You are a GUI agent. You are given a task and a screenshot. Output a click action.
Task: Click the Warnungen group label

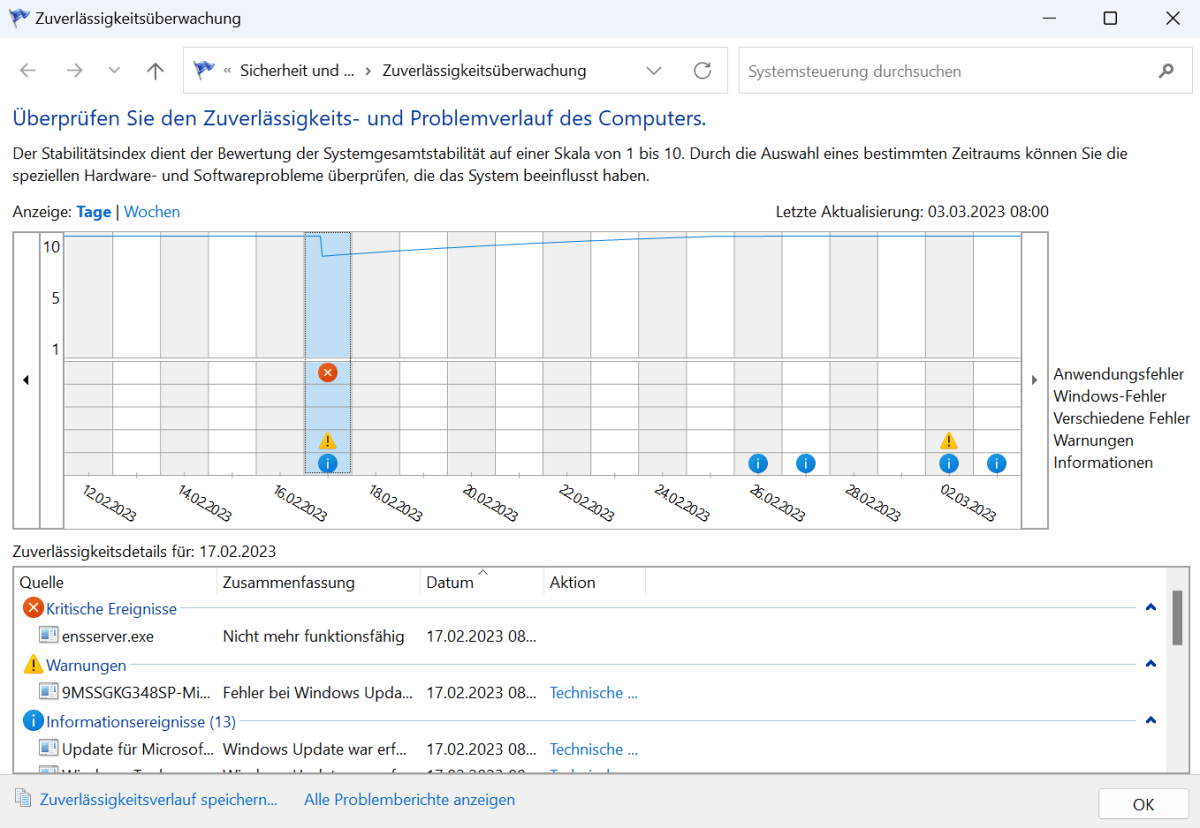click(86, 665)
